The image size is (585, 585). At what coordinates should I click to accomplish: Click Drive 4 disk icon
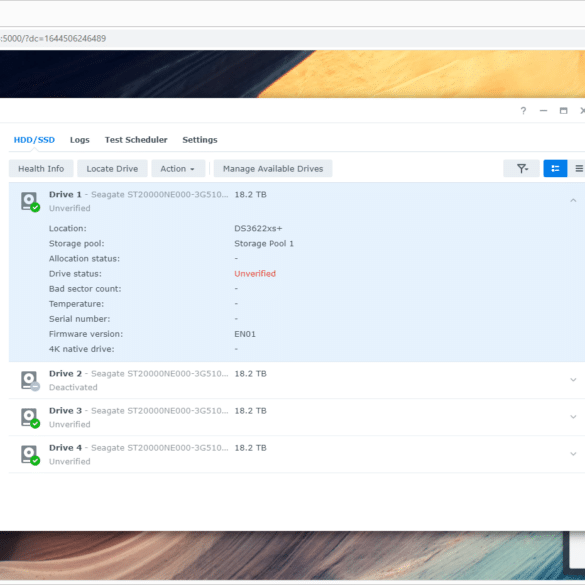coord(30,454)
